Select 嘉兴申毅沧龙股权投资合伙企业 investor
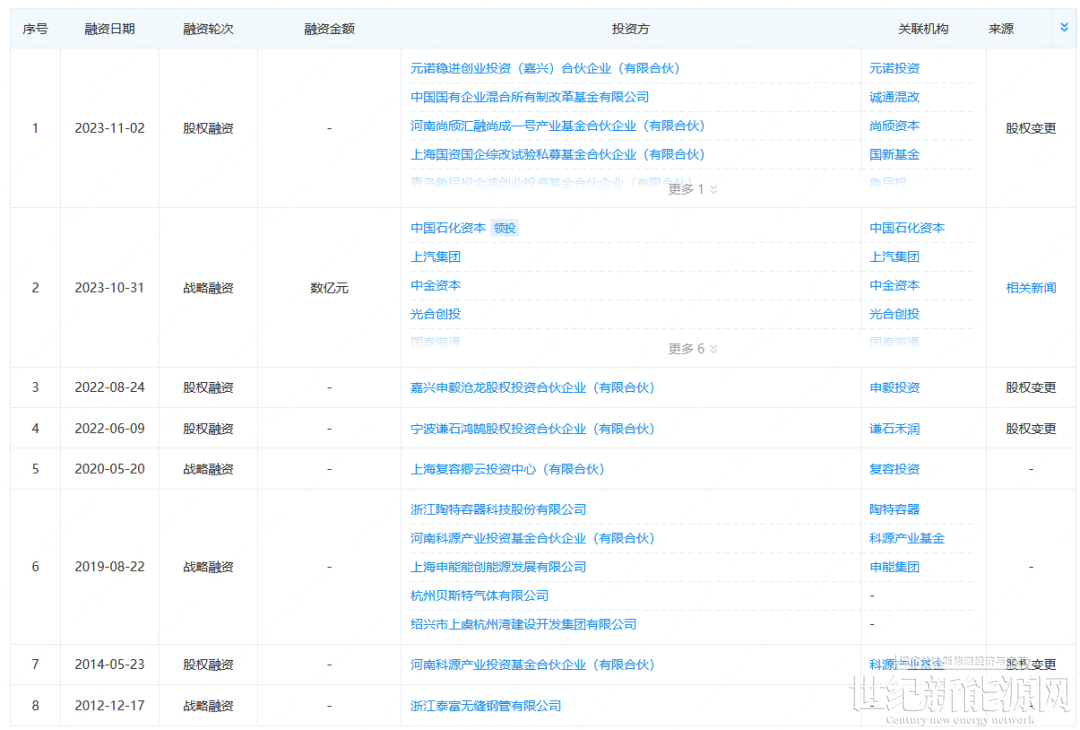 [x=532, y=388]
